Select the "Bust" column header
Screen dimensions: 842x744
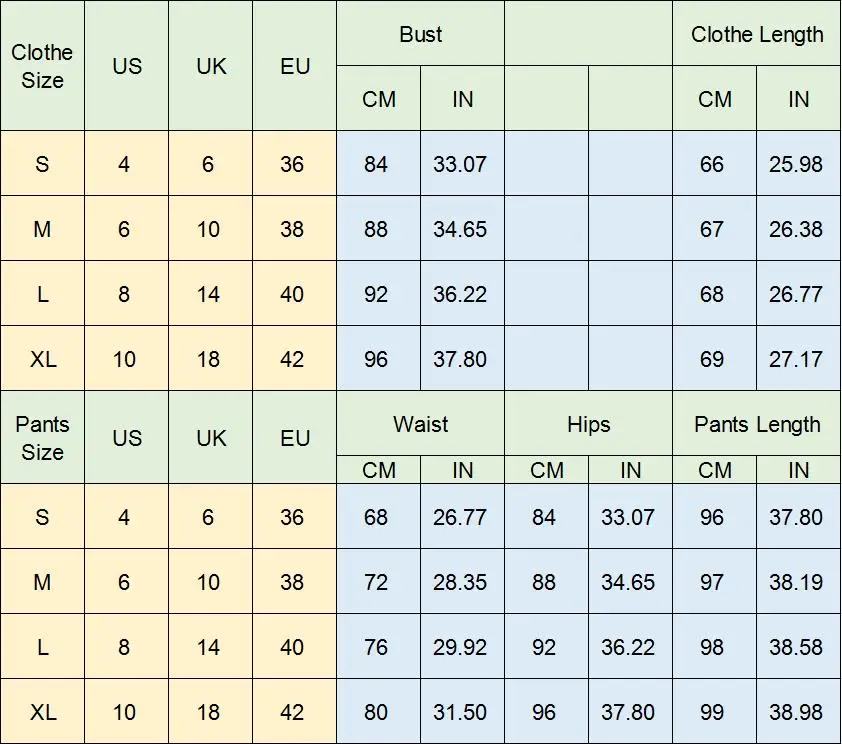pyautogui.click(x=420, y=34)
